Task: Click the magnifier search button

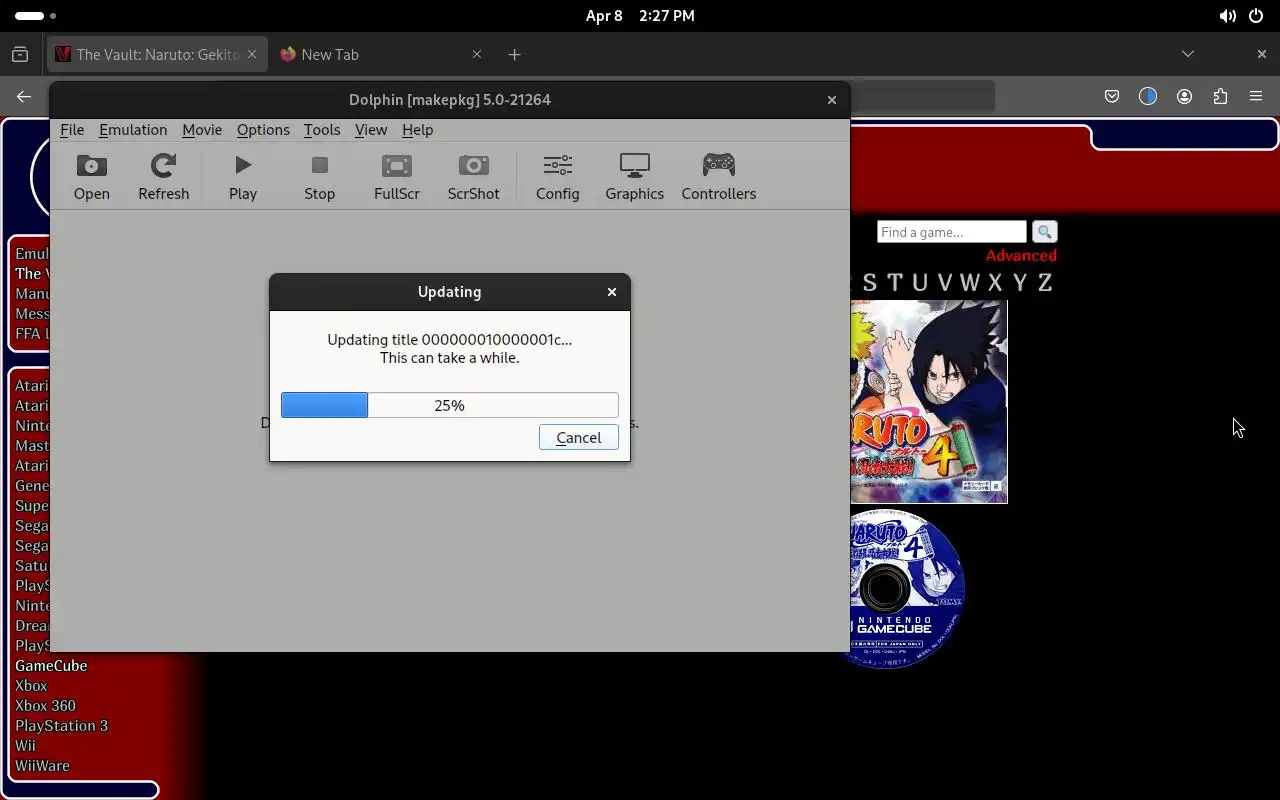Action: [1044, 232]
